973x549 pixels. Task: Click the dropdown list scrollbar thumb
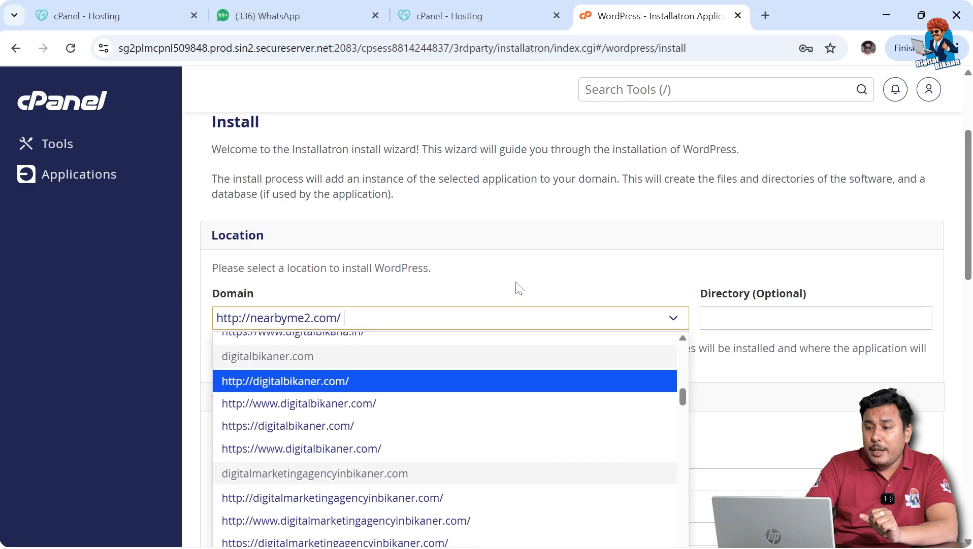683,397
